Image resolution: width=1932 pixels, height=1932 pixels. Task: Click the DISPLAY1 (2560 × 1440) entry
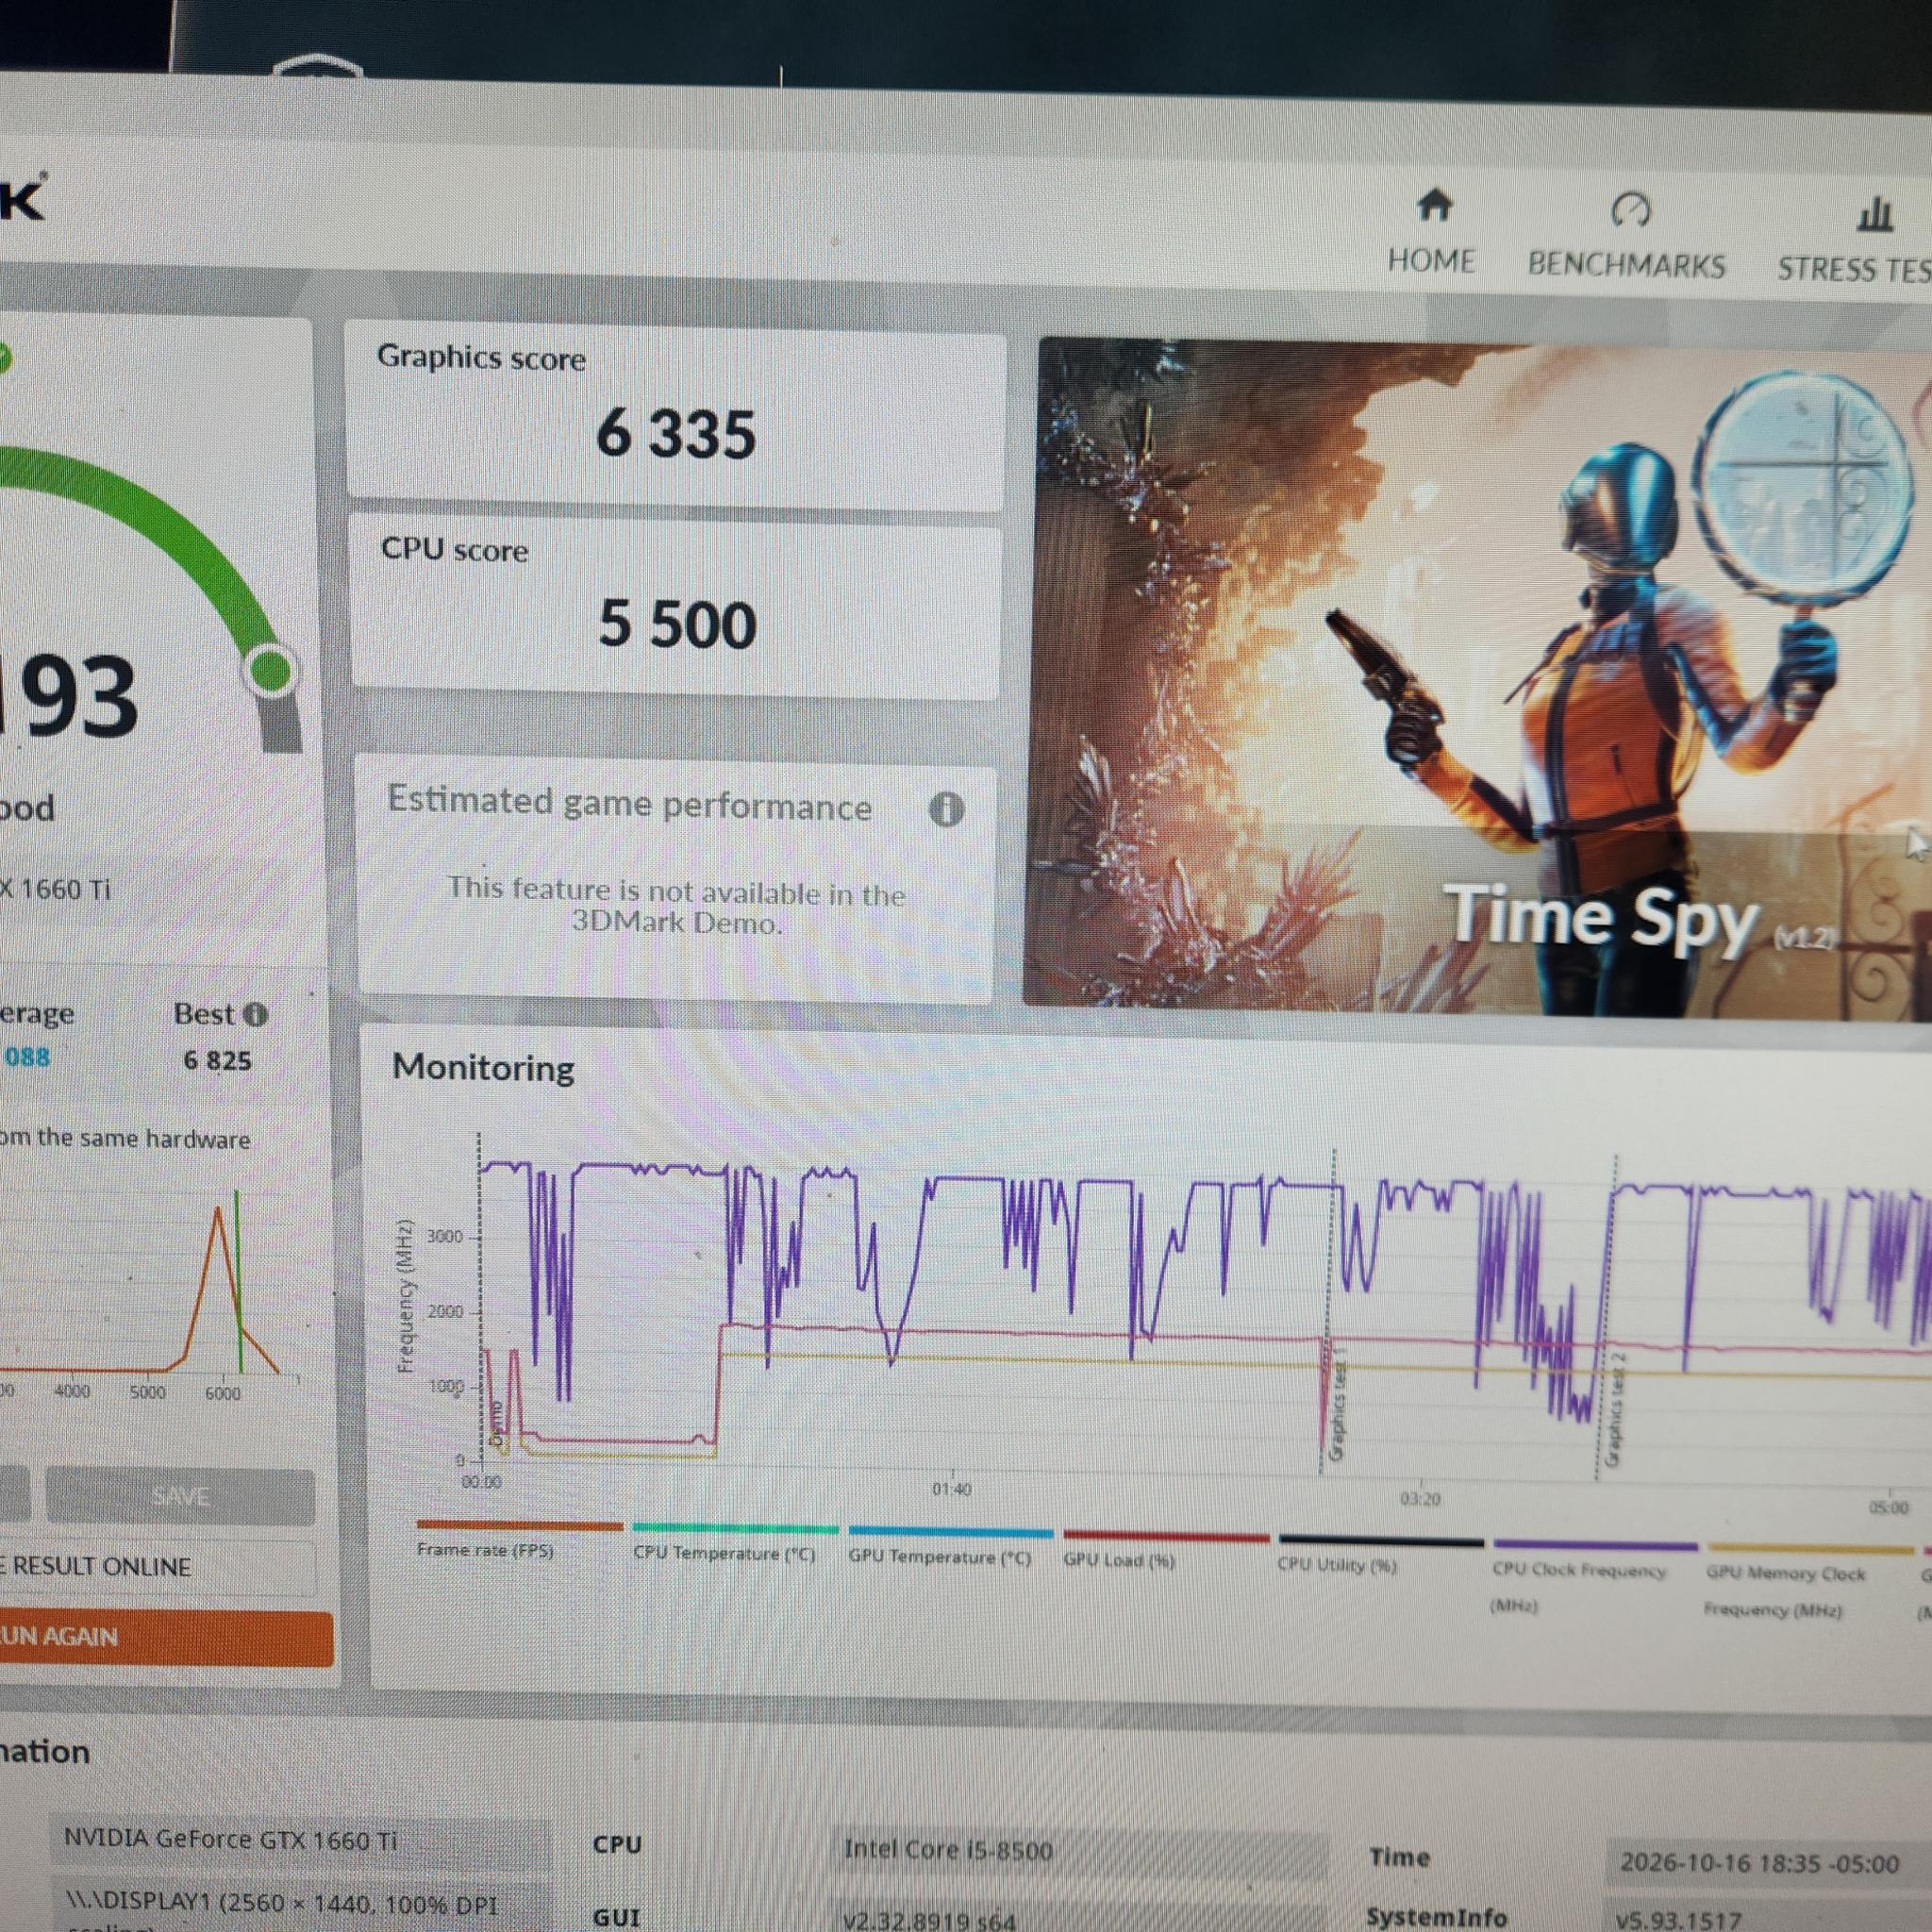pyautogui.click(x=299, y=1904)
